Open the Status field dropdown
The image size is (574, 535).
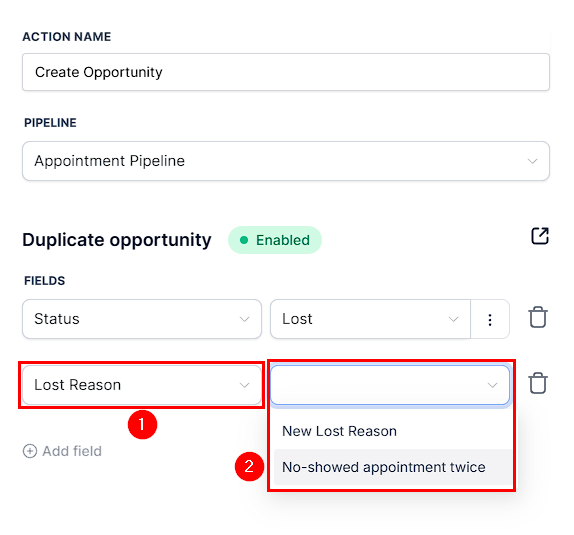pyautogui.click(x=142, y=319)
